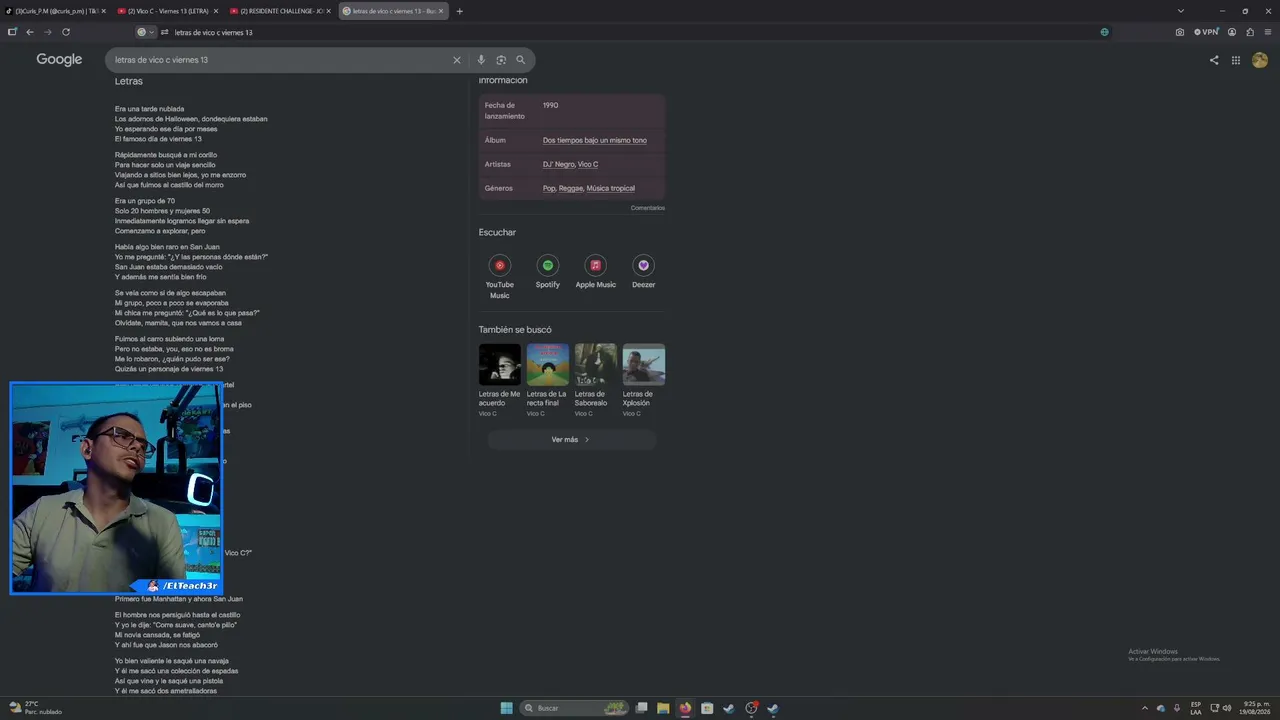Open the Música tropical genre link

[611, 188]
